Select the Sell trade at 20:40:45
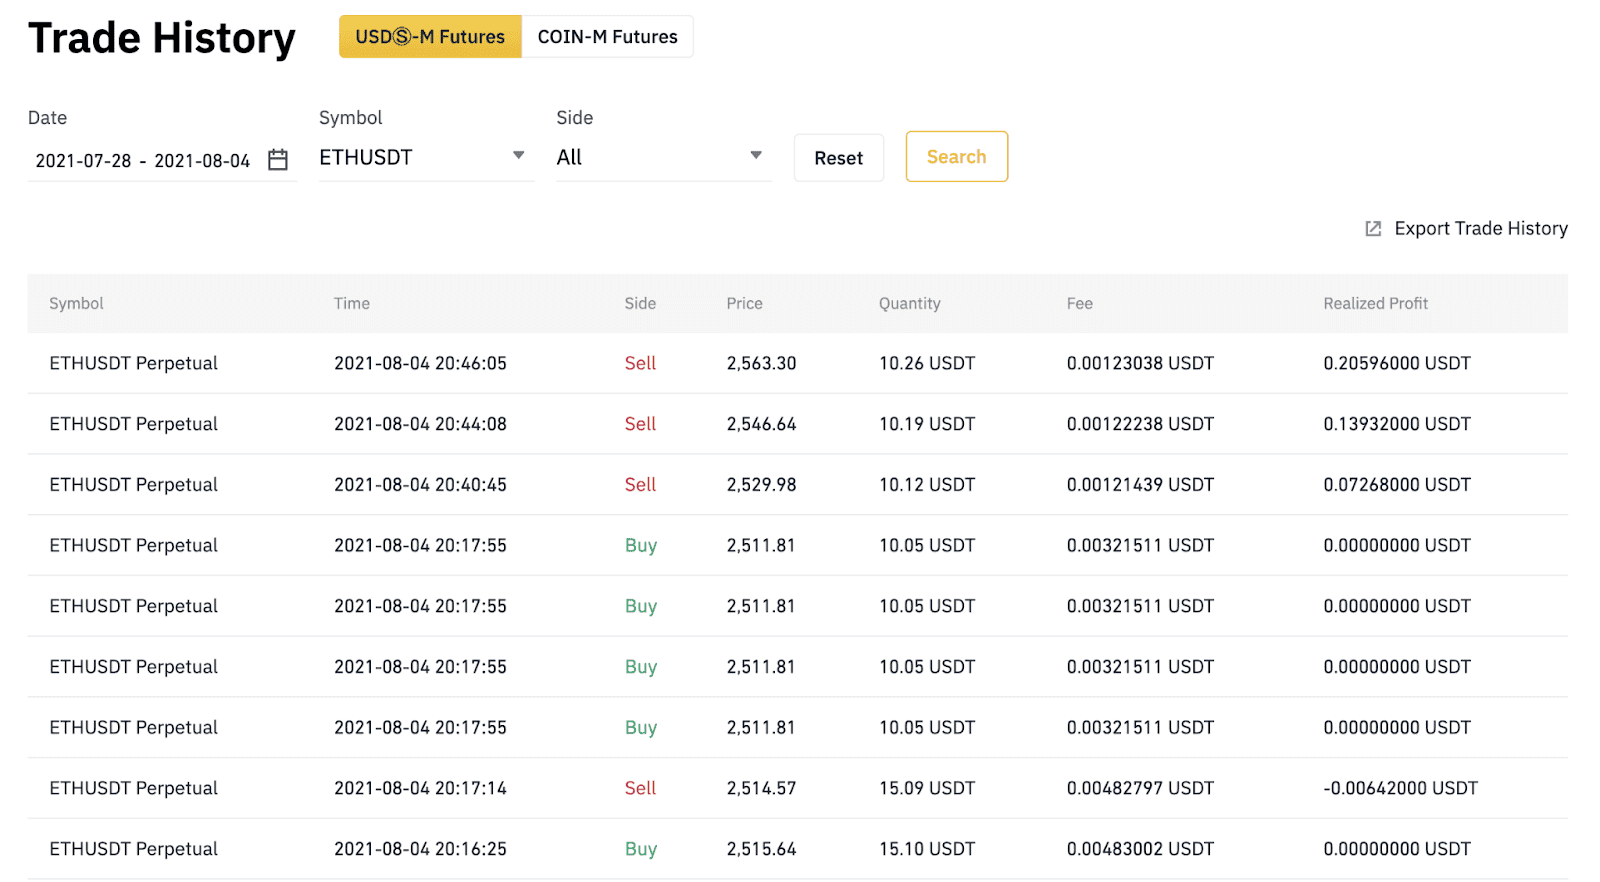The width and height of the screenshot is (1600, 882). pos(797,485)
